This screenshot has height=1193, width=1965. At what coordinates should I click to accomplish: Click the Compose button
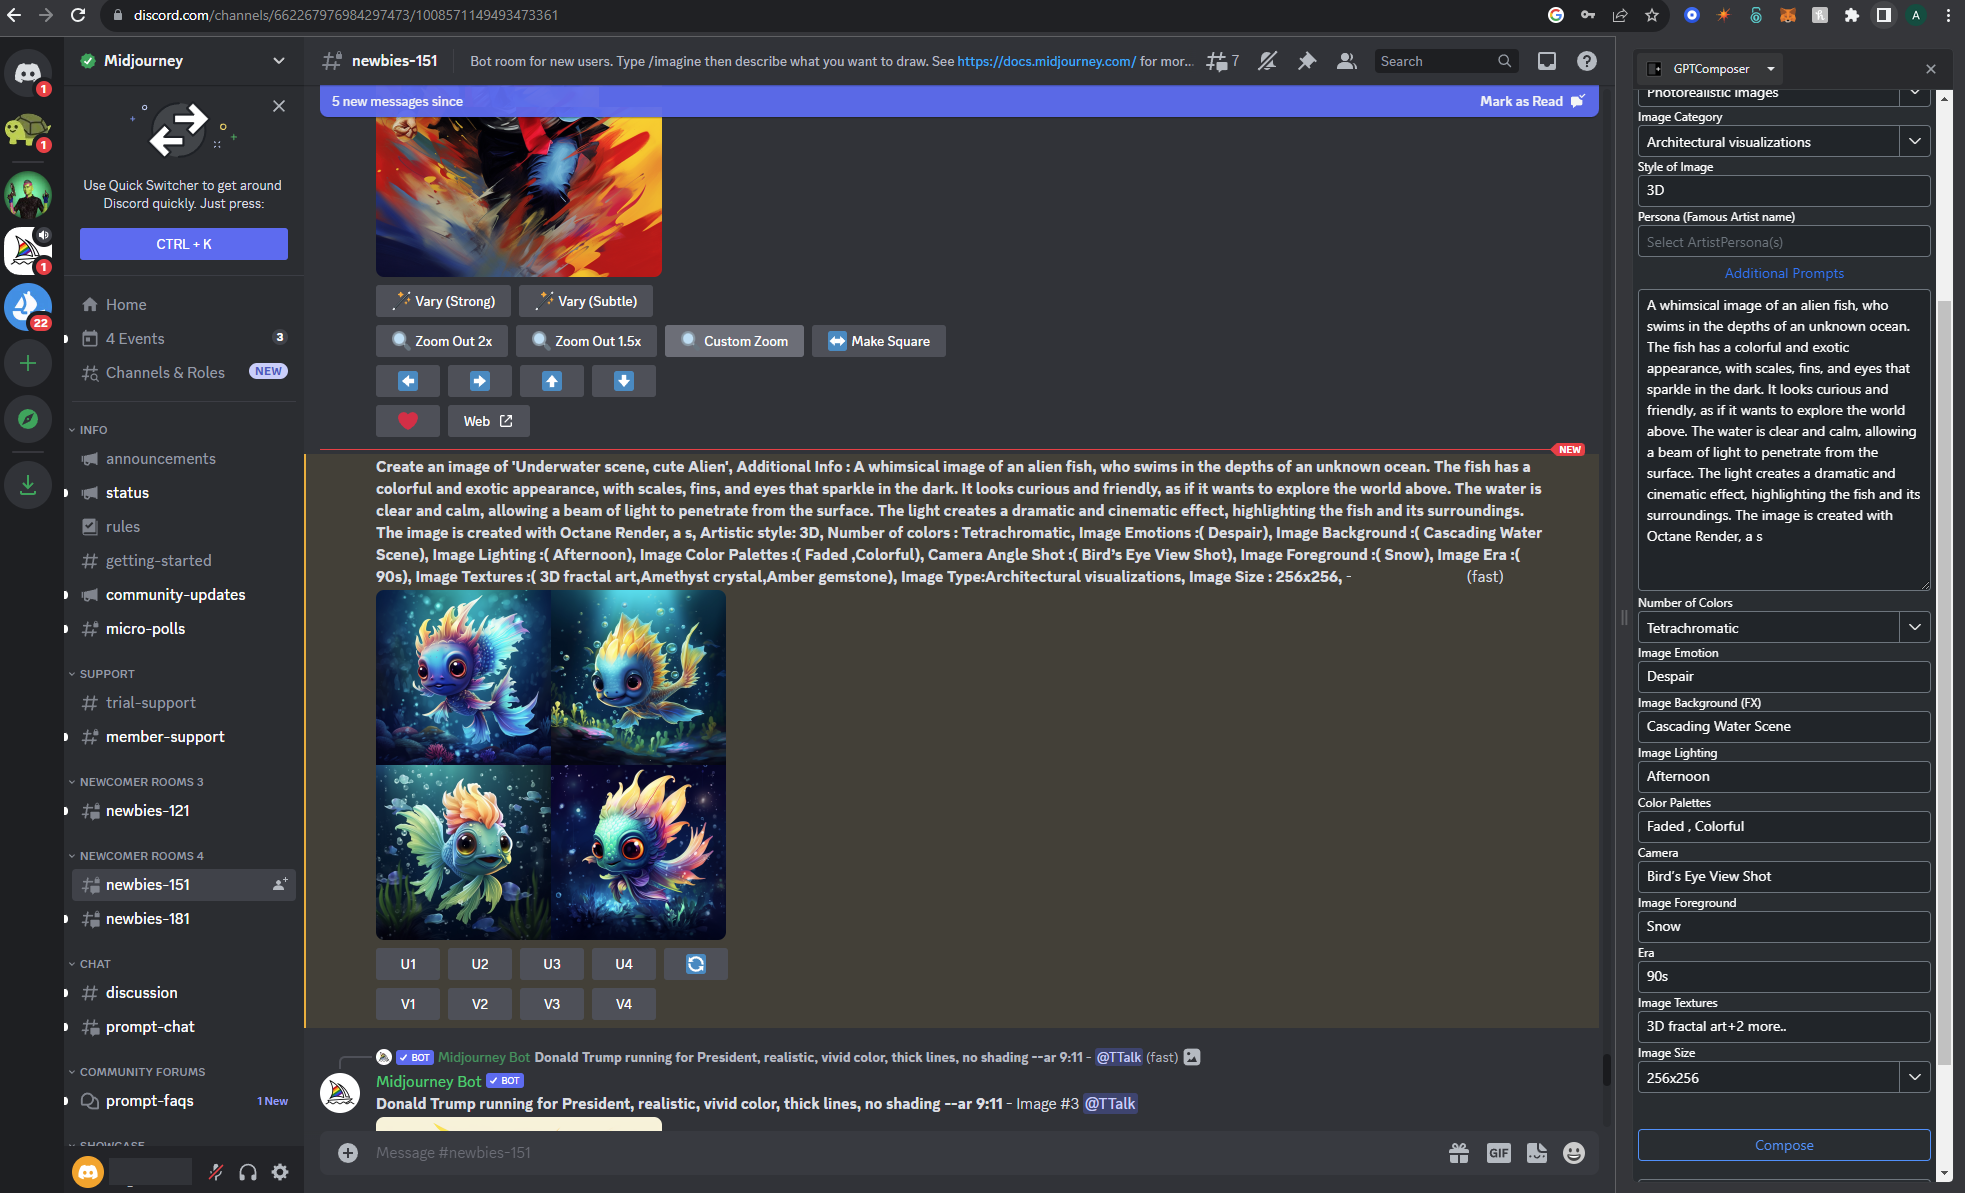pos(1783,1145)
